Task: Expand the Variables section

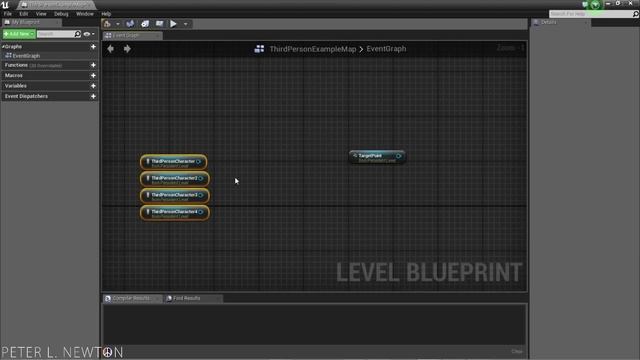Action: [x=16, y=86]
